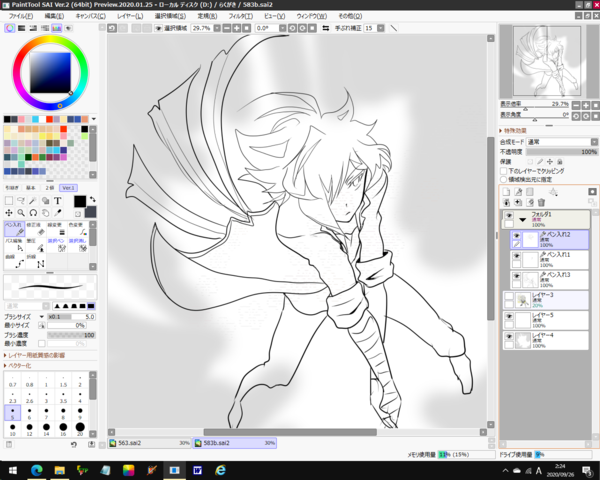
Task: Expand the 特殊効果 section
Action: point(513,131)
